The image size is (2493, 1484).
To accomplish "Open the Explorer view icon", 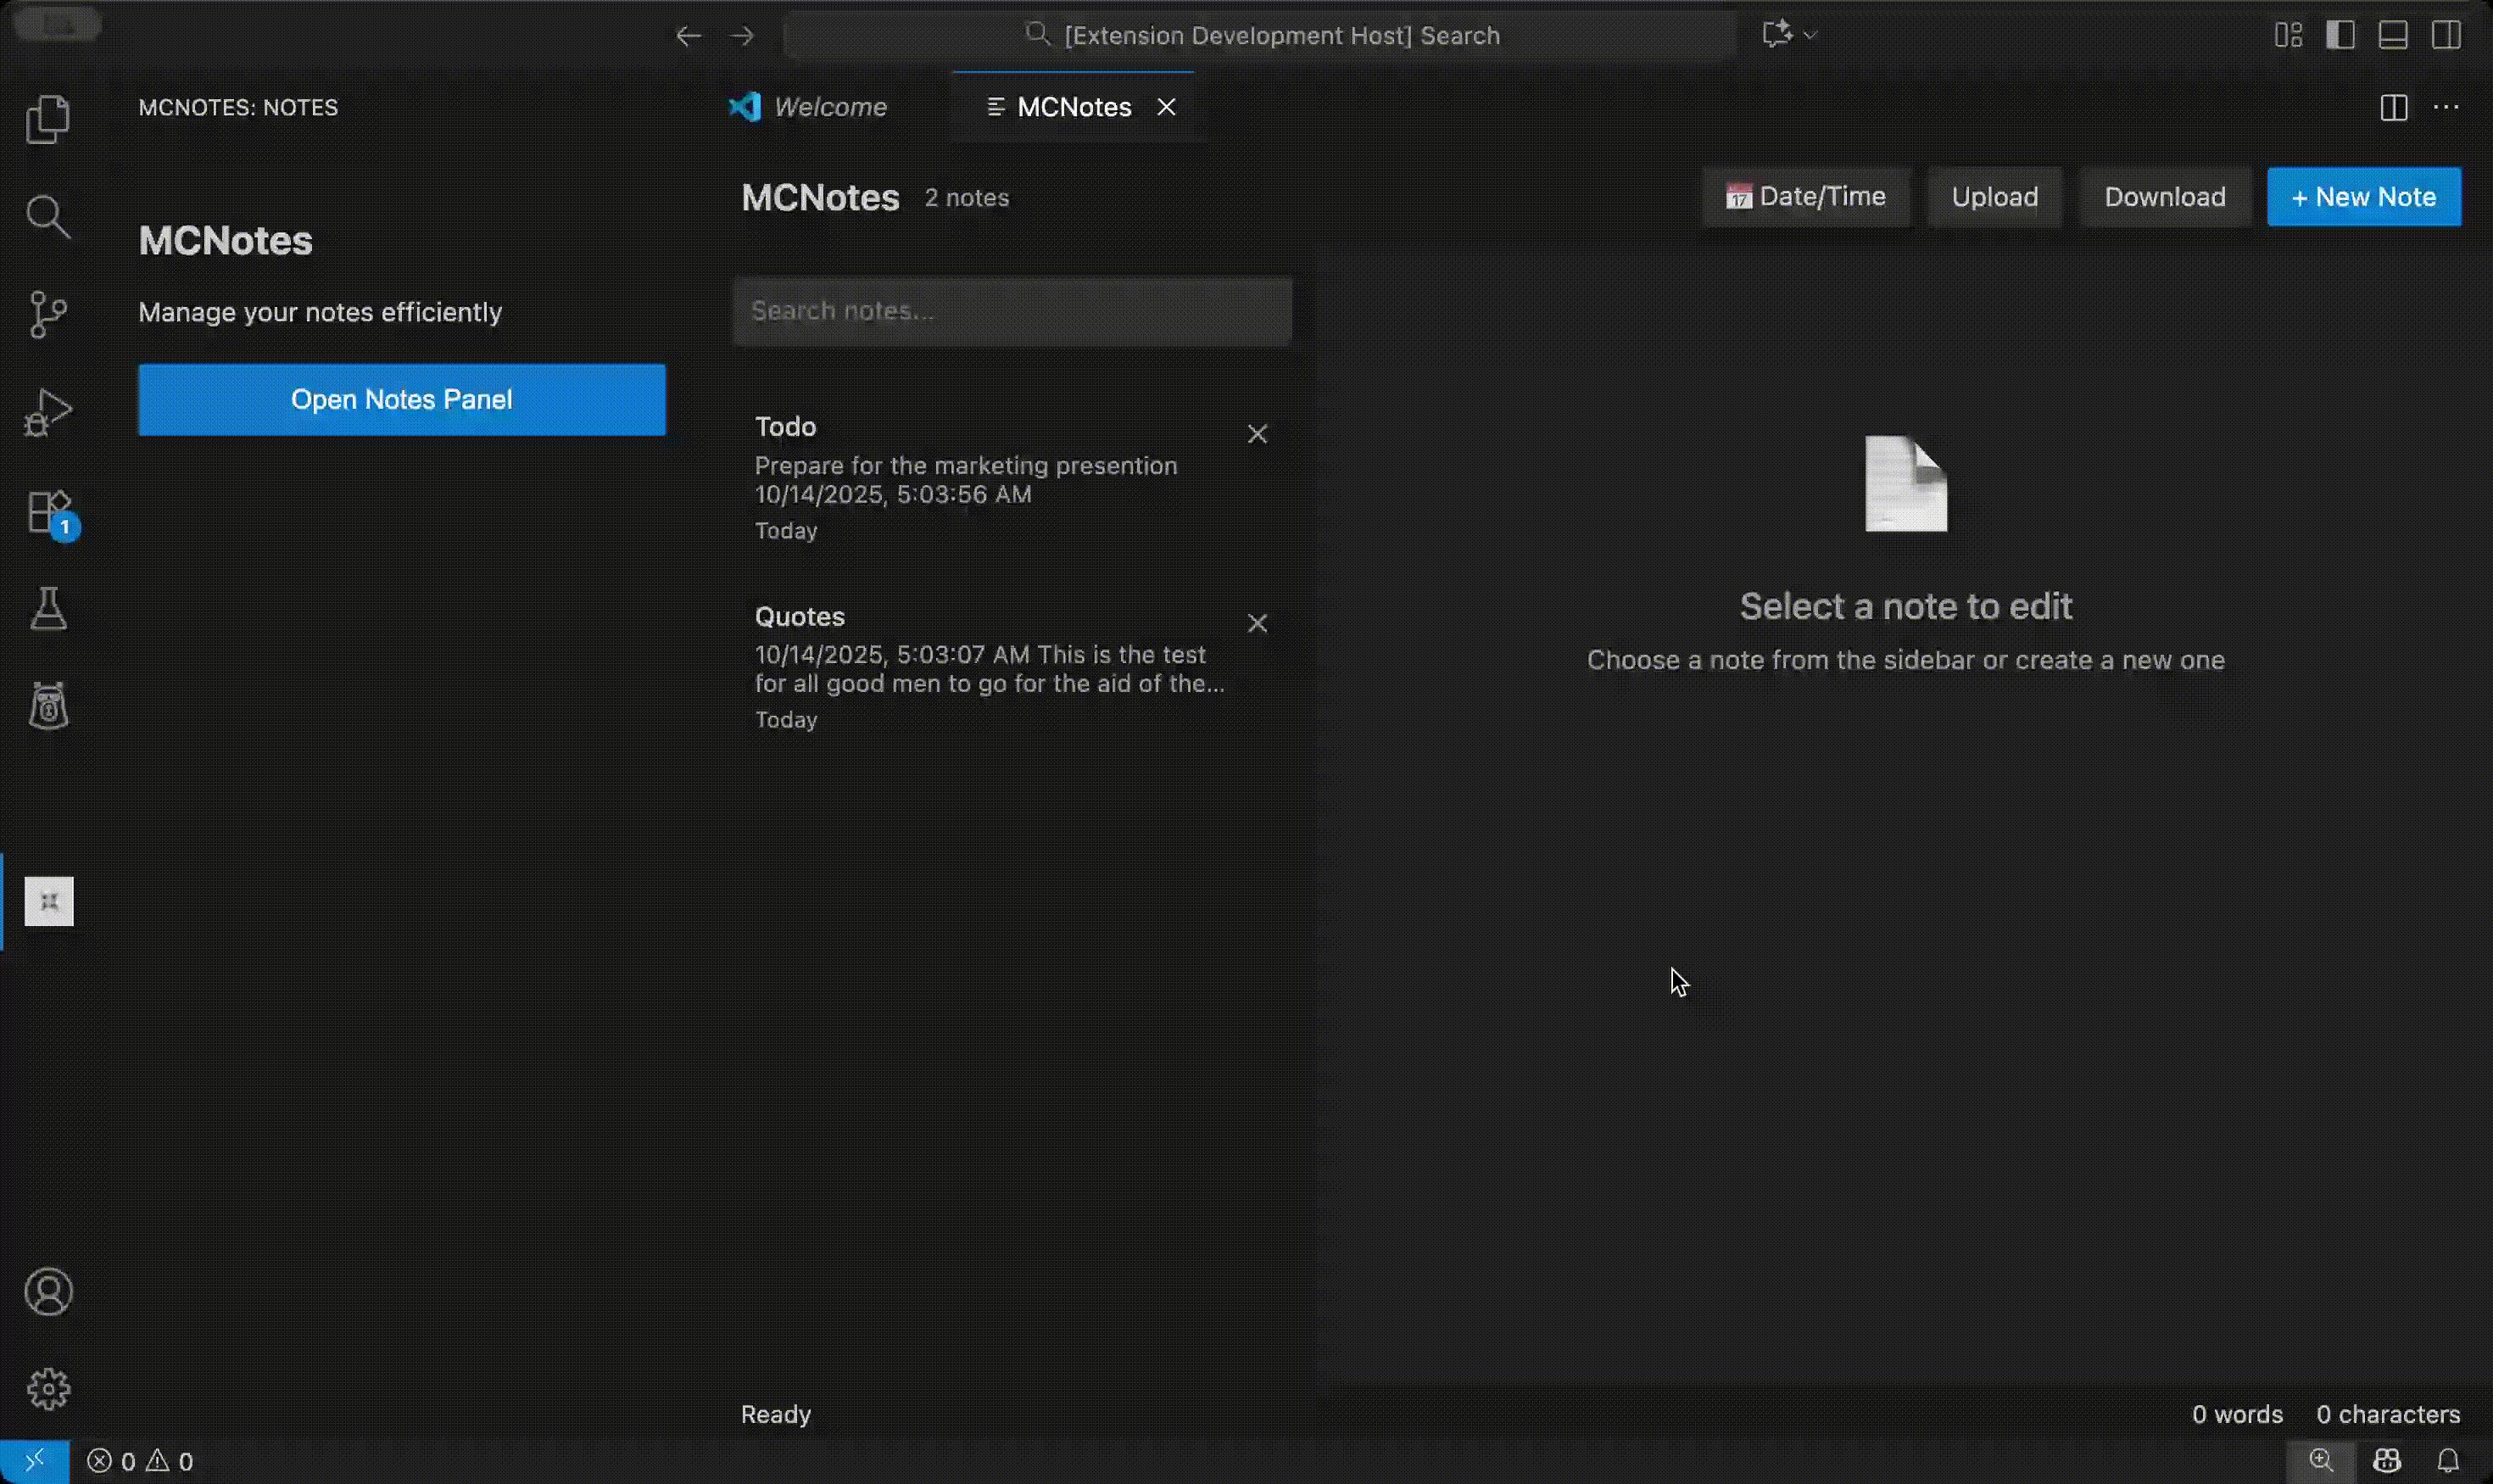I will pos(47,120).
